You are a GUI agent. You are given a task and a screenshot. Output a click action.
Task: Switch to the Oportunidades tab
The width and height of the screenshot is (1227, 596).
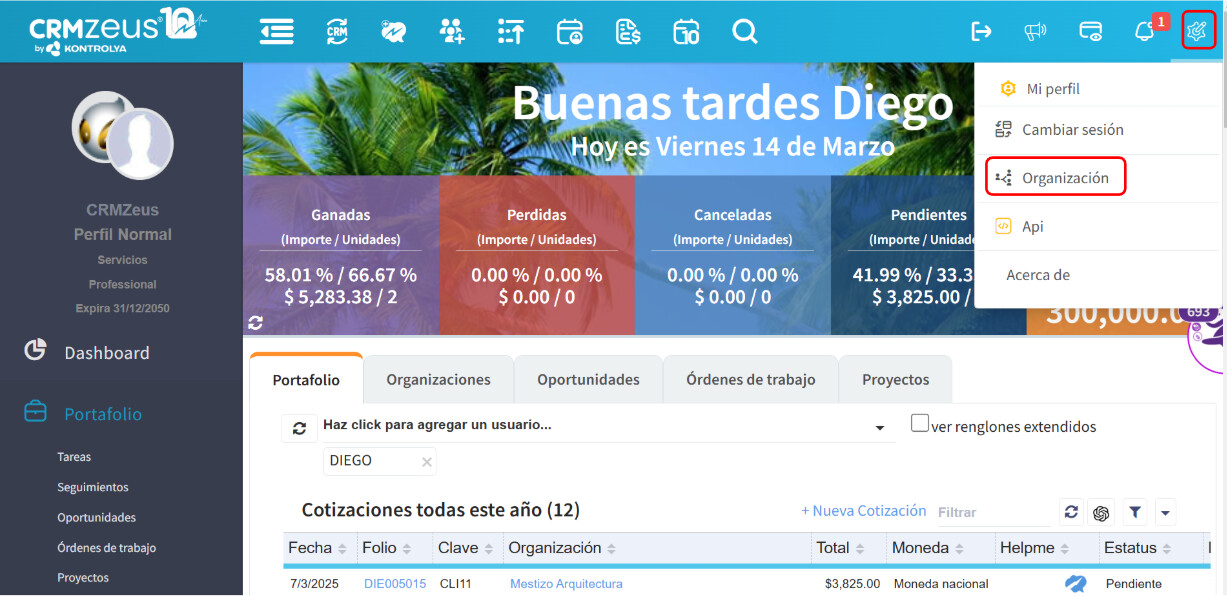(x=588, y=380)
